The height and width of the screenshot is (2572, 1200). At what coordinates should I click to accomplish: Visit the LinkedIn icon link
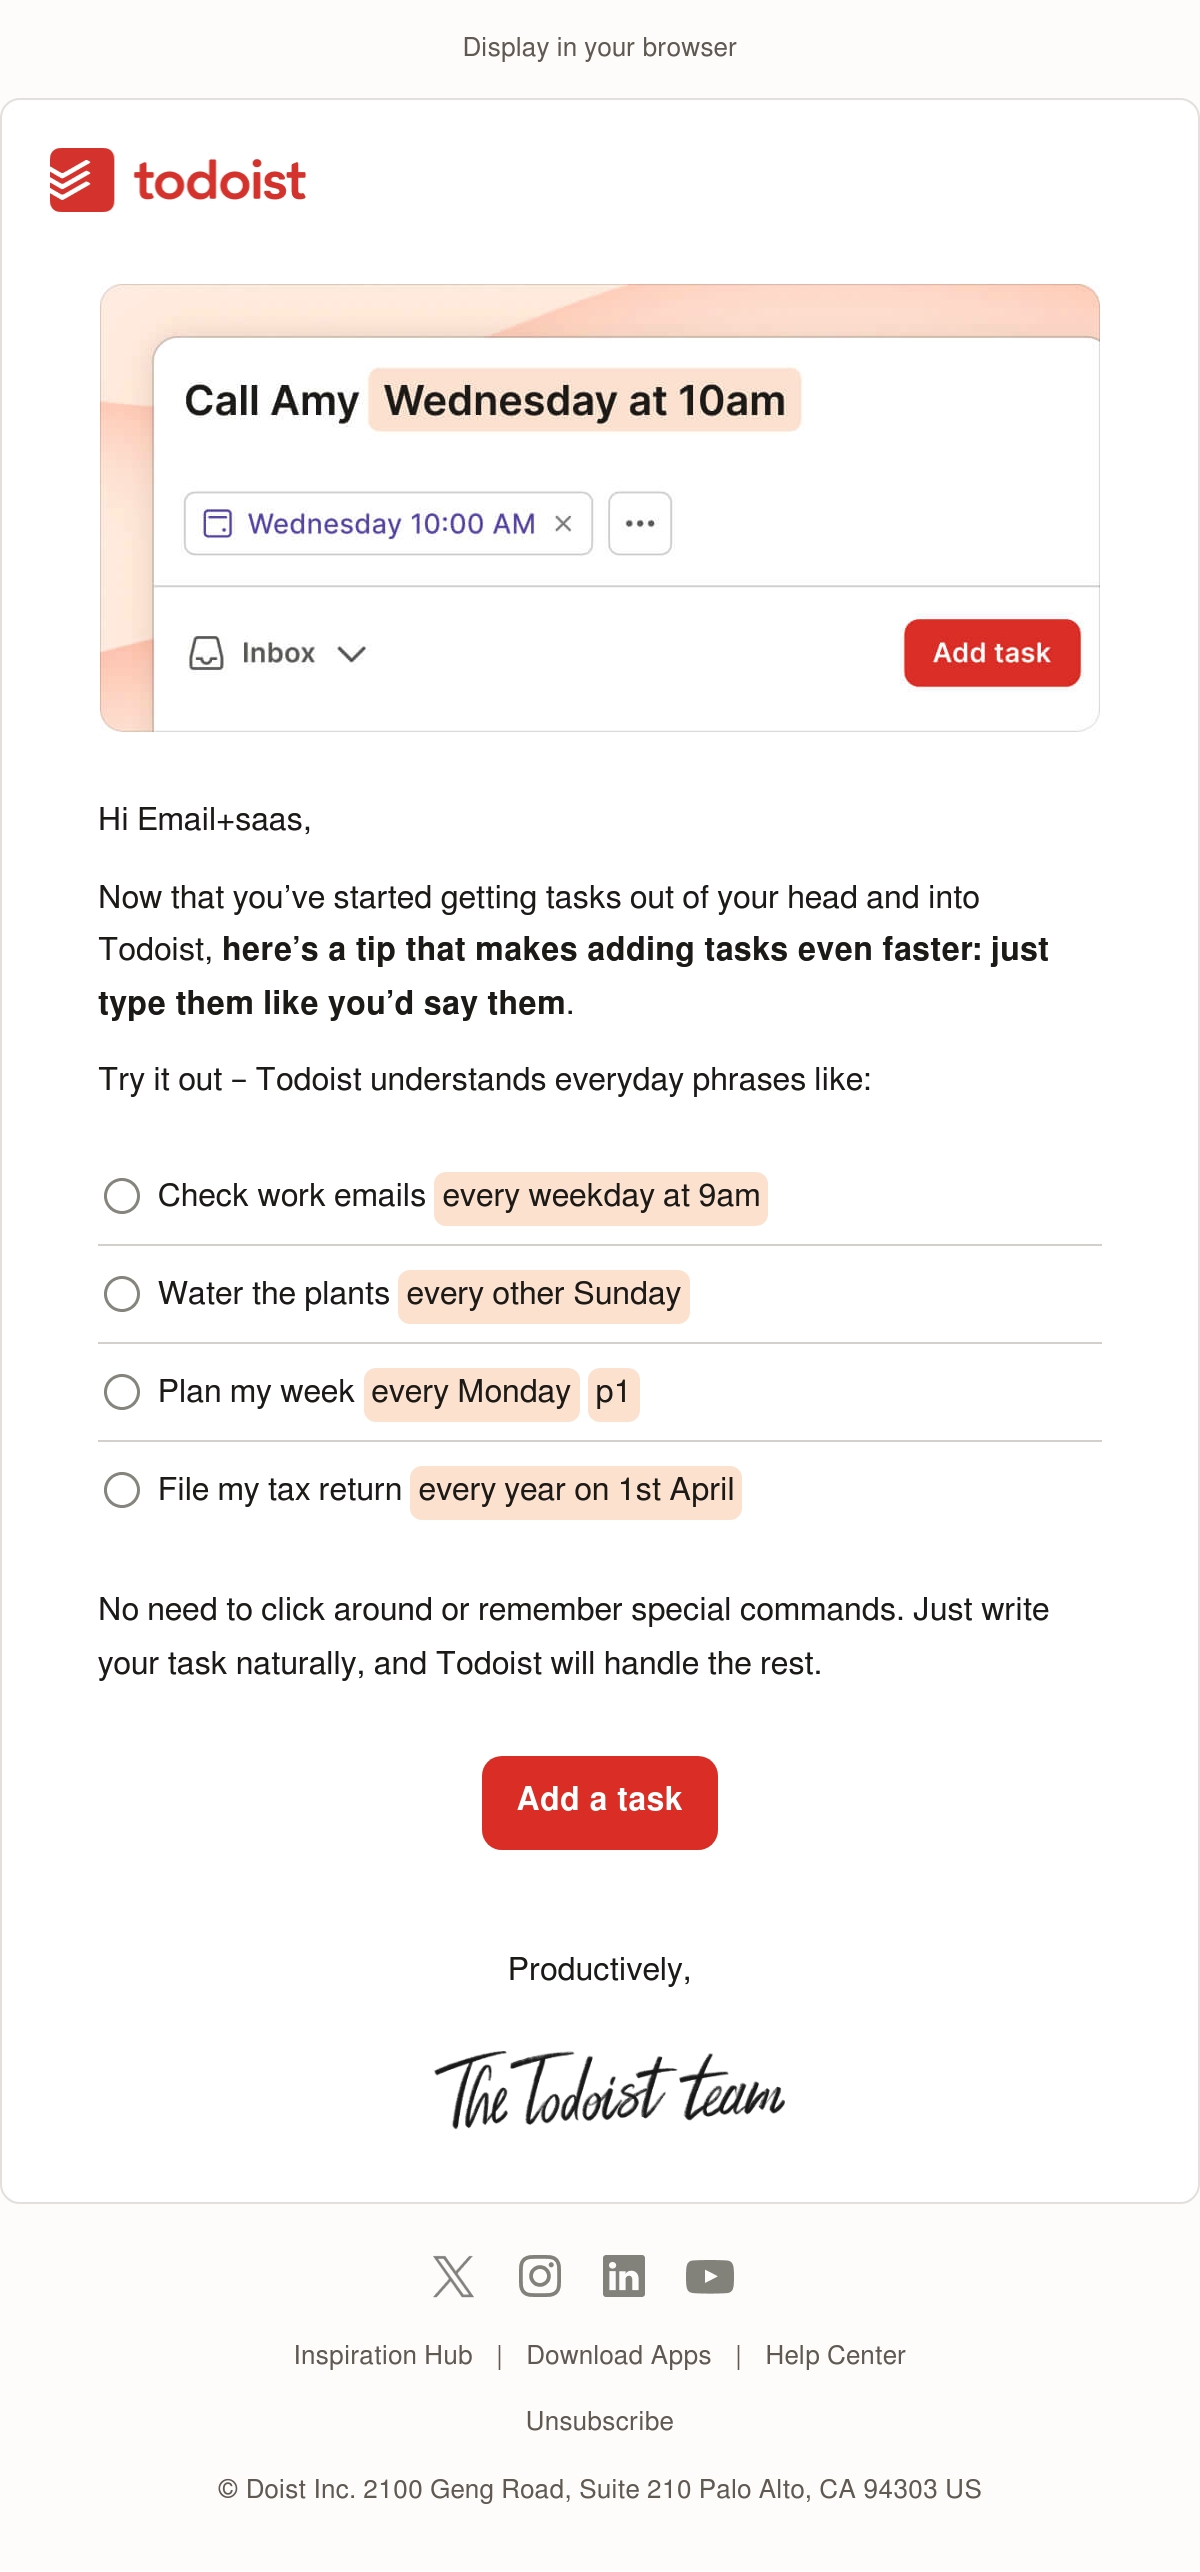coord(624,2276)
